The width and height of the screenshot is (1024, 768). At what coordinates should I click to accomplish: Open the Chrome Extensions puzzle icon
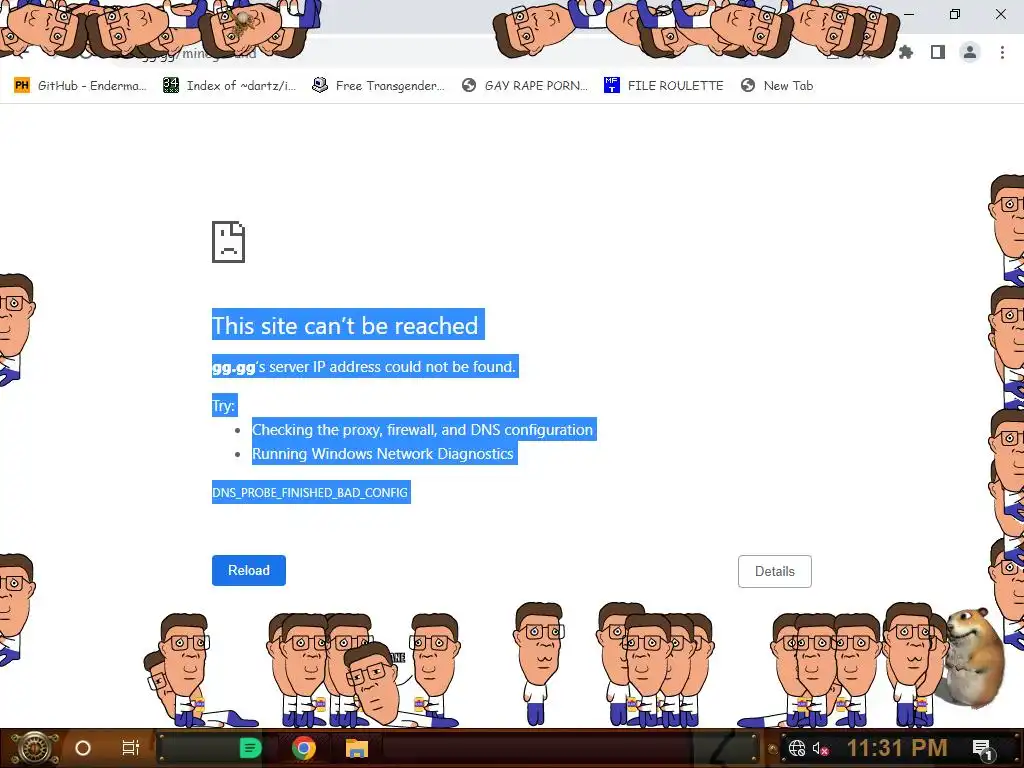point(906,52)
